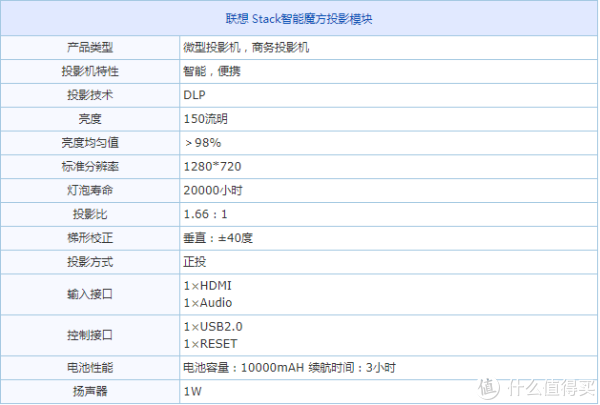Select the 投影技术 label cell
The width and height of the screenshot is (600, 405).
tap(90, 95)
